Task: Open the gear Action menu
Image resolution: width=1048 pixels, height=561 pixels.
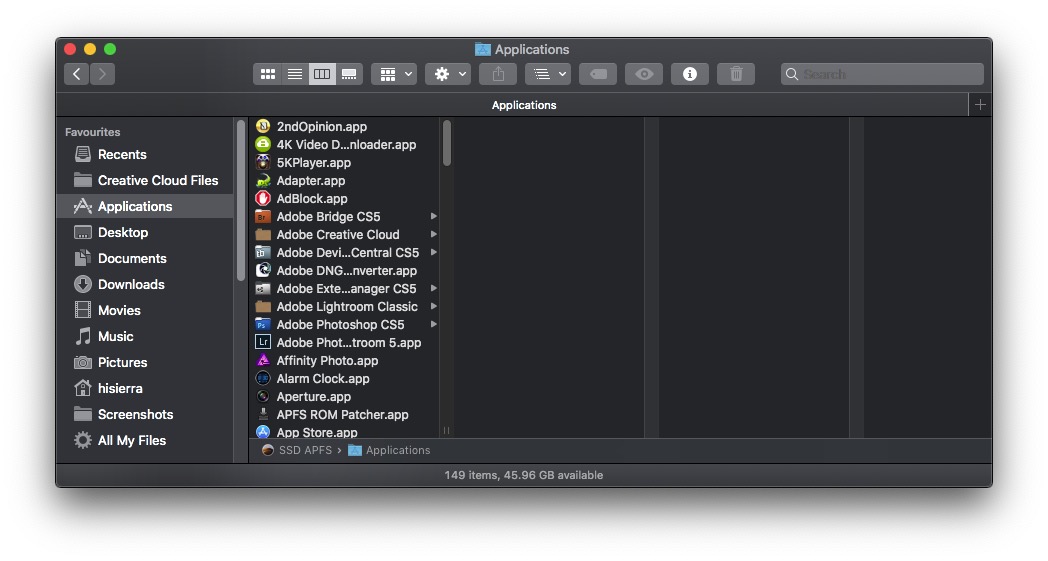Action: pos(448,74)
